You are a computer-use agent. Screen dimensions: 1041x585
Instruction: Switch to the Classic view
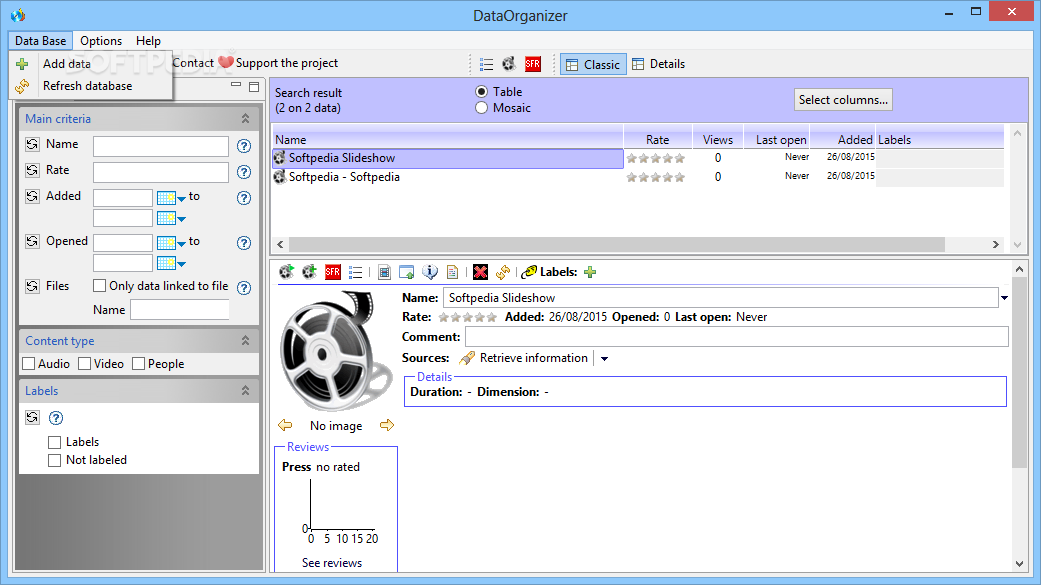point(593,64)
